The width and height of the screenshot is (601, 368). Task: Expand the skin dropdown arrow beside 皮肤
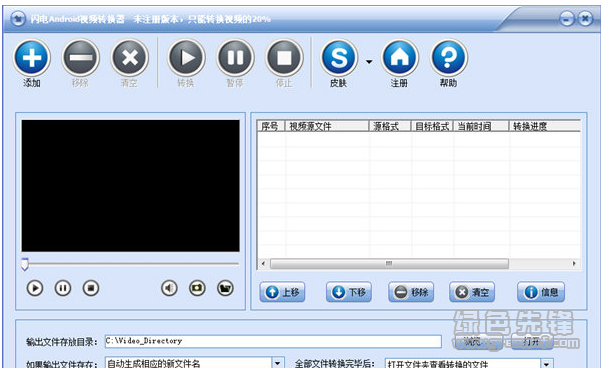tap(369, 61)
